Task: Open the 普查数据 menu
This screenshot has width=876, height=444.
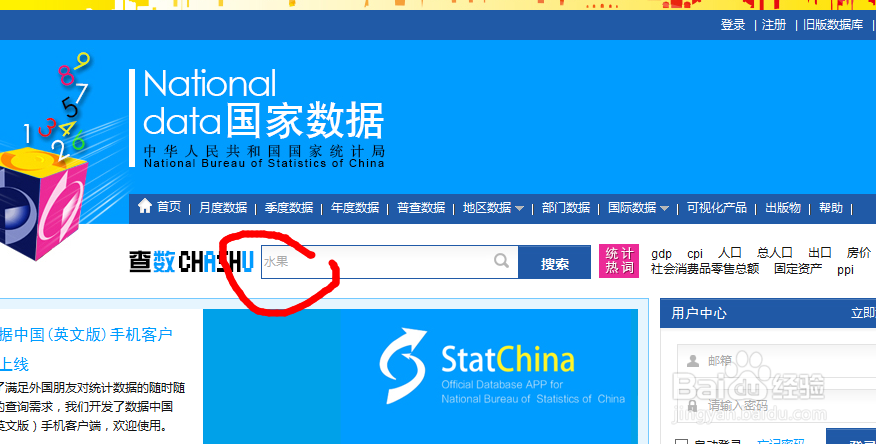Action: pyautogui.click(x=421, y=208)
